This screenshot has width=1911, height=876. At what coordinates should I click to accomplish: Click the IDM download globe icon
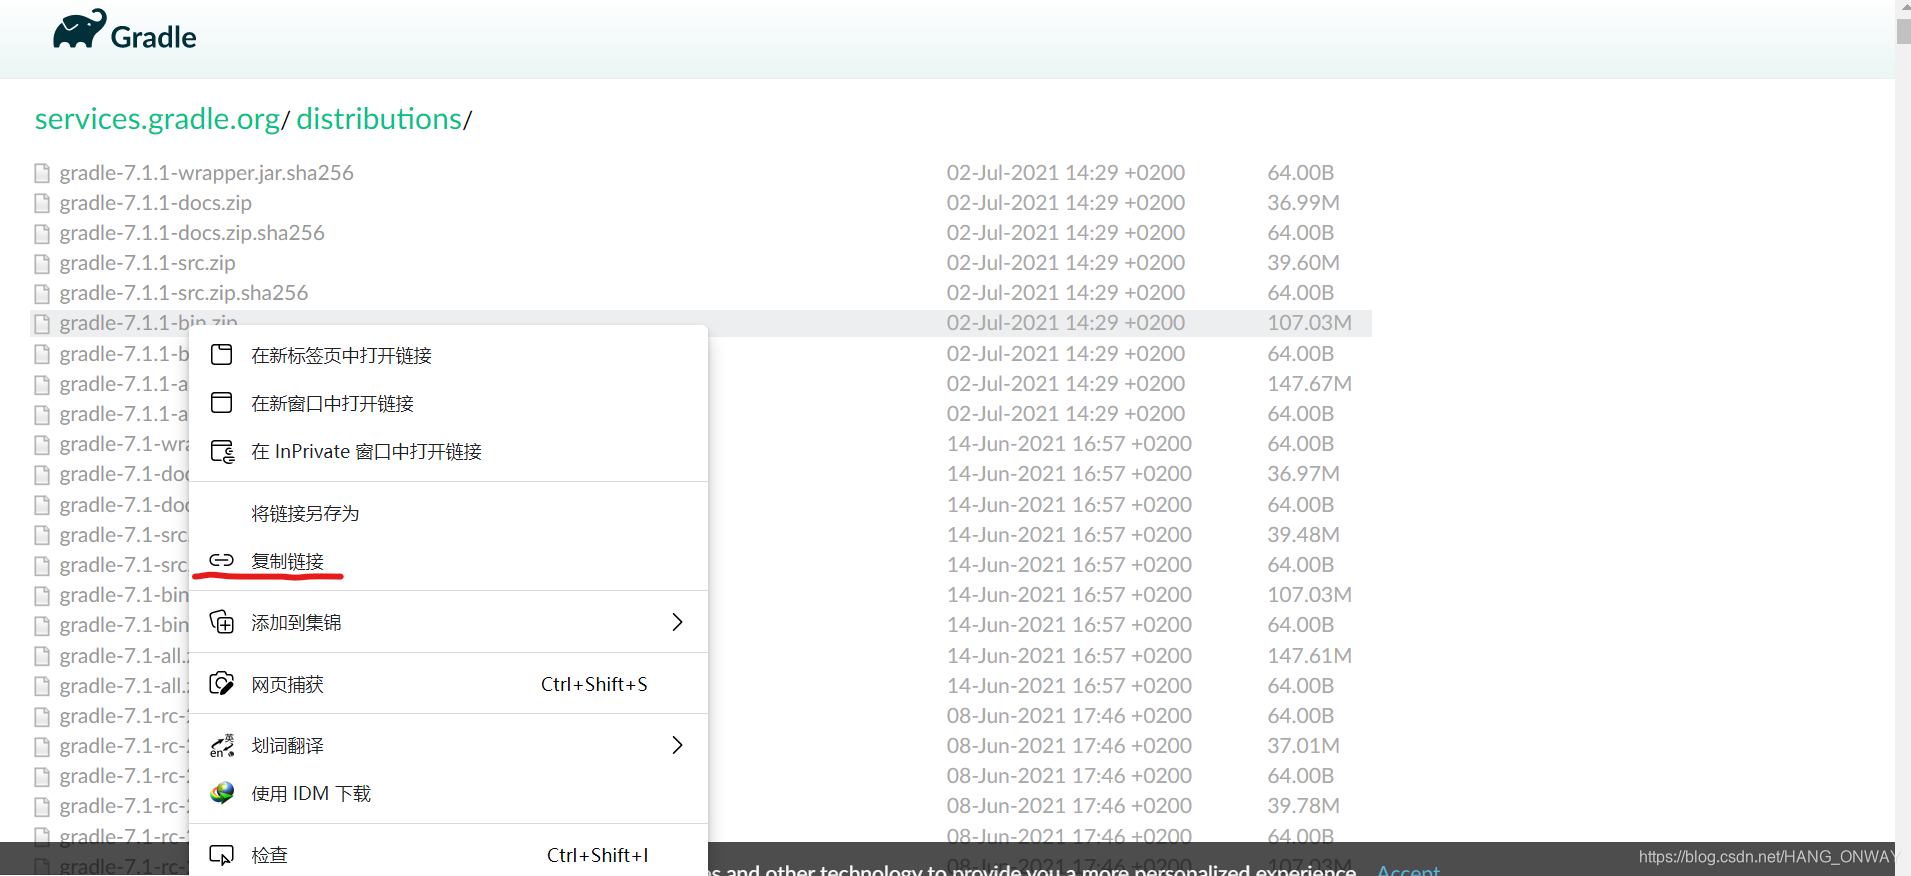click(x=222, y=793)
